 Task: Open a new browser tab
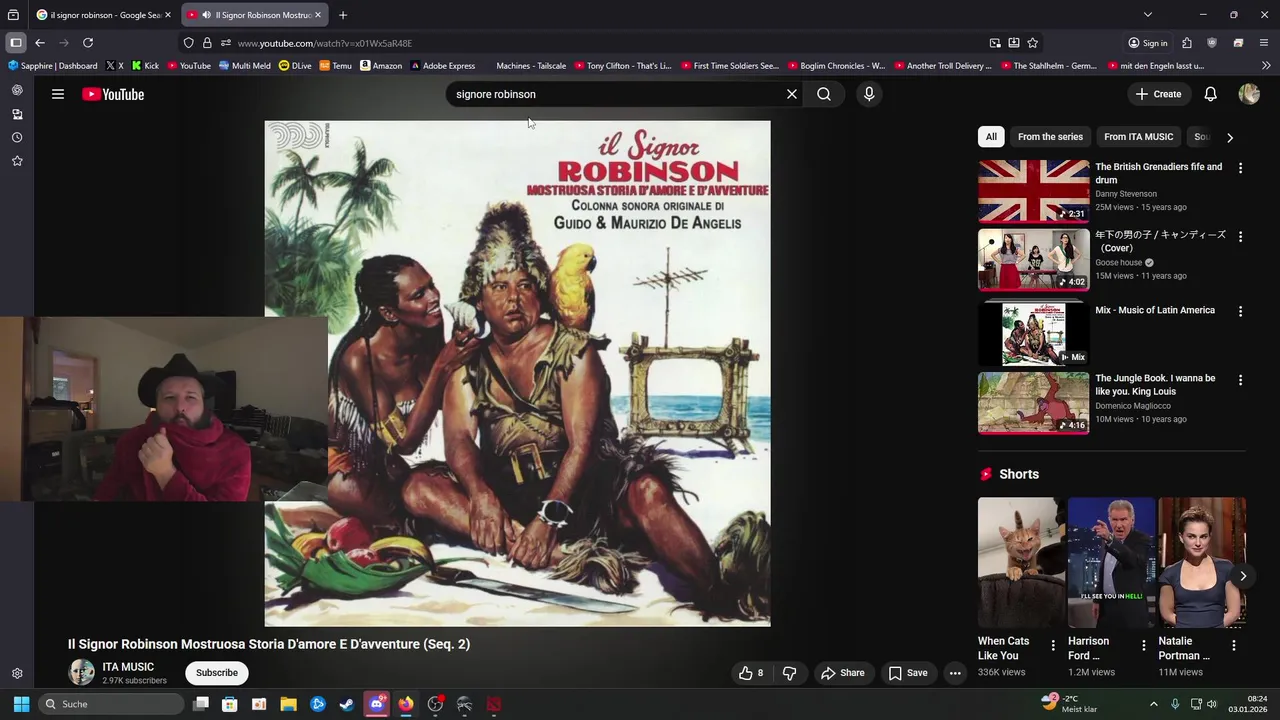coord(343,15)
